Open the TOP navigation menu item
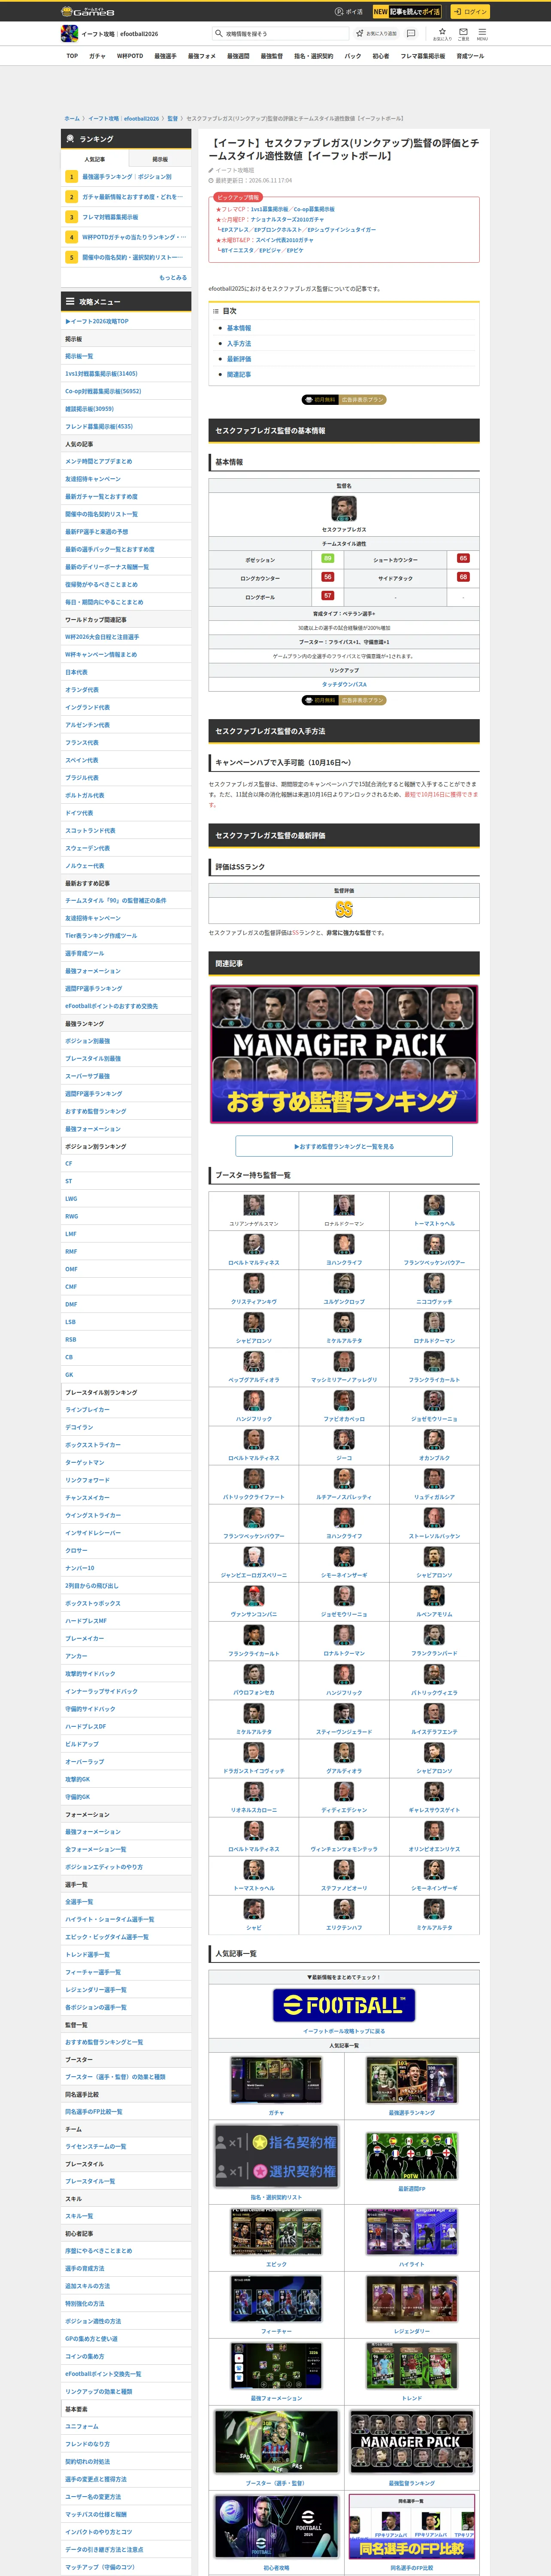The height and width of the screenshot is (2576, 551). coord(72,56)
